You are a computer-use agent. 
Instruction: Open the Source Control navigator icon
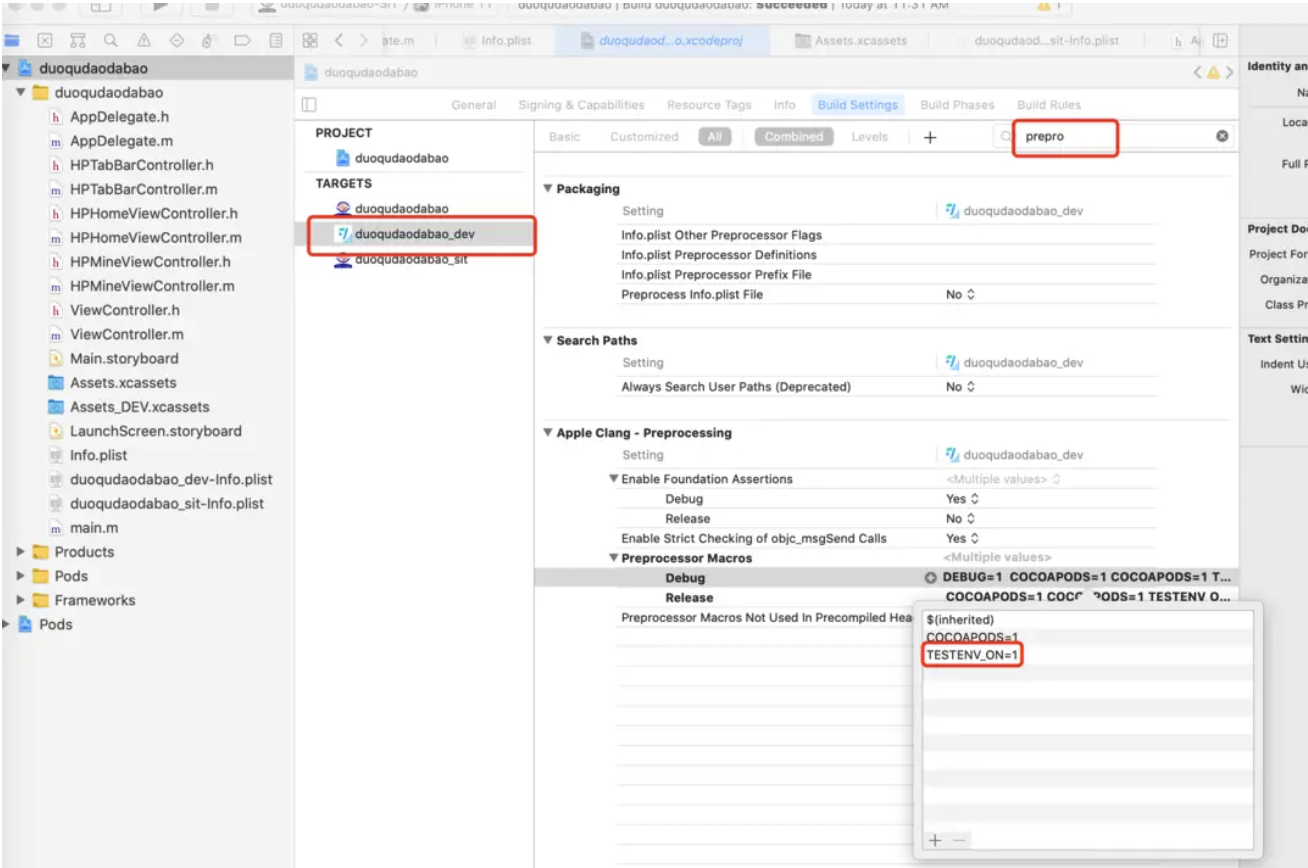[x=45, y=41]
